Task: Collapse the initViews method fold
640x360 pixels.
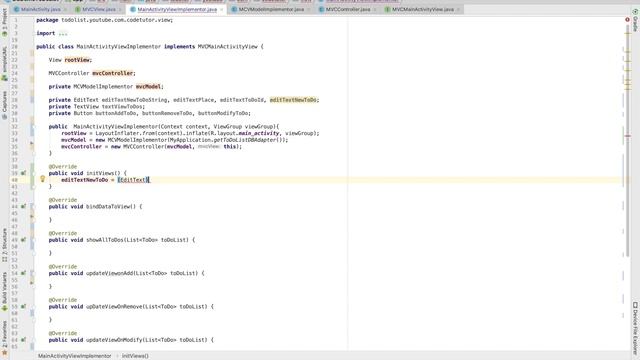Action: point(34,173)
